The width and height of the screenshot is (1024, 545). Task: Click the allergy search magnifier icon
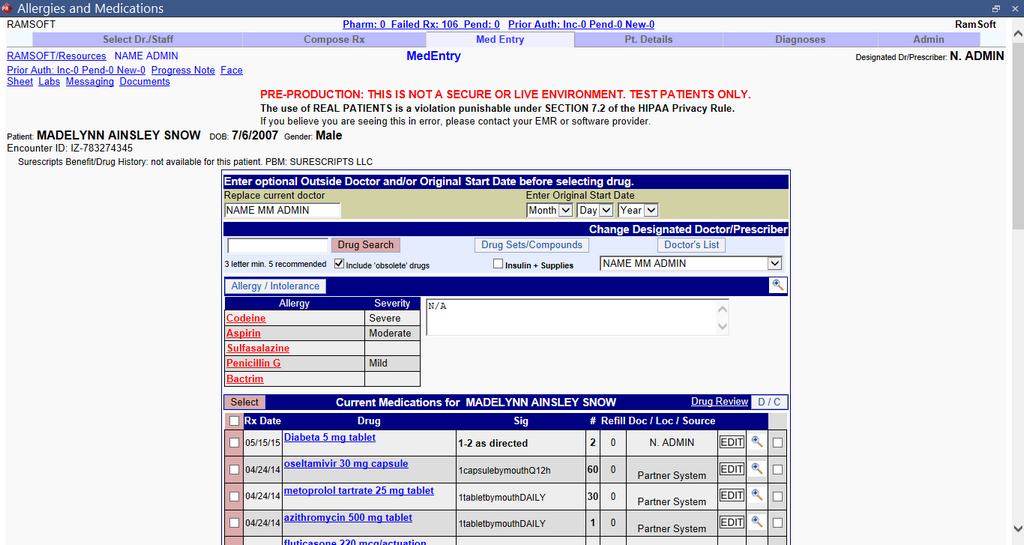pyautogui.click(x=778, y=286)
